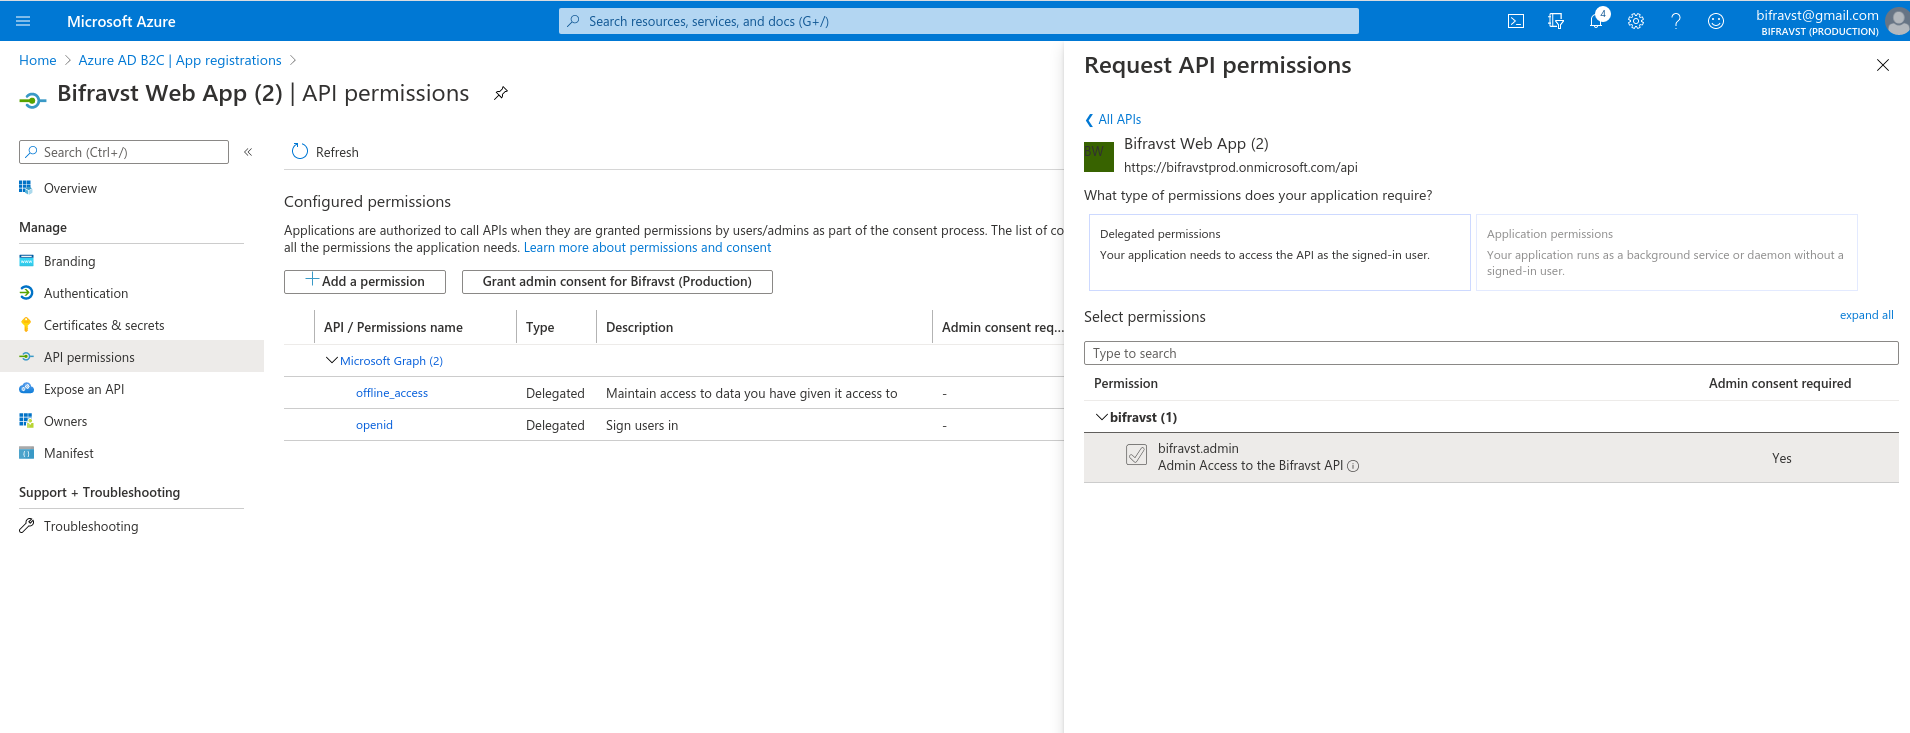Viewport: 1910px width, 733px height.
Task: Focus the Type to search permissions field
Action: [x=1491, y=353]
